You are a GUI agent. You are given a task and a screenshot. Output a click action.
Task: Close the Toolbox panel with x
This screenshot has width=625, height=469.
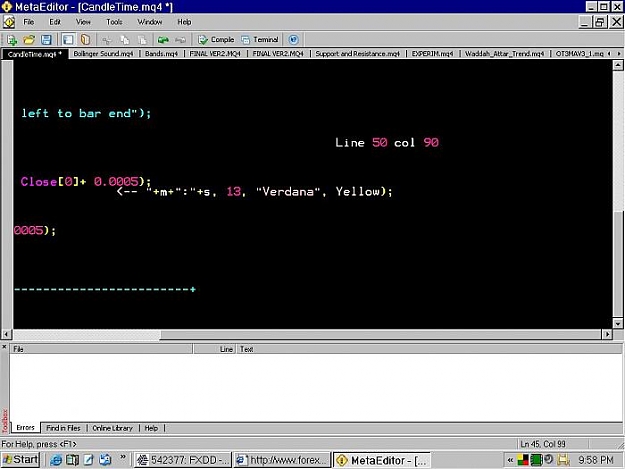[x=4, y=347]
